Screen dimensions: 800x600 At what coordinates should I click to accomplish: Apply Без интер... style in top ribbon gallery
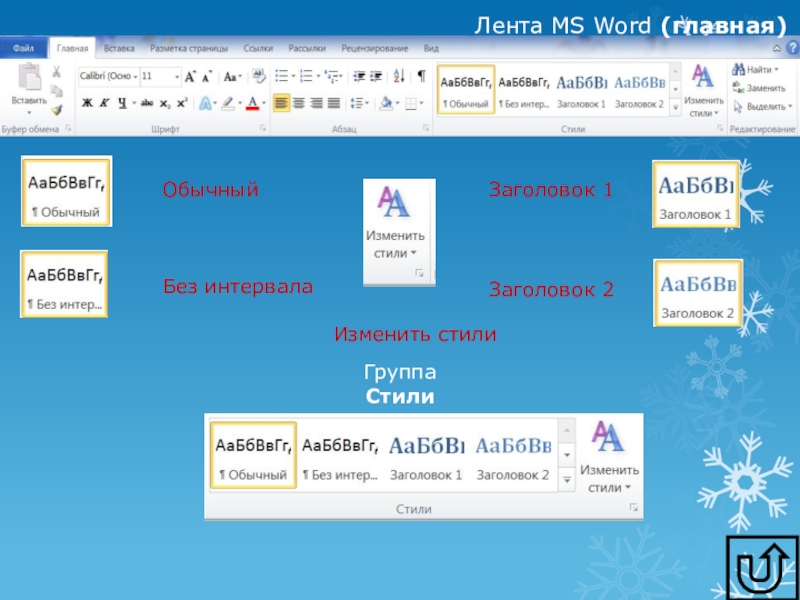(524, 89)
